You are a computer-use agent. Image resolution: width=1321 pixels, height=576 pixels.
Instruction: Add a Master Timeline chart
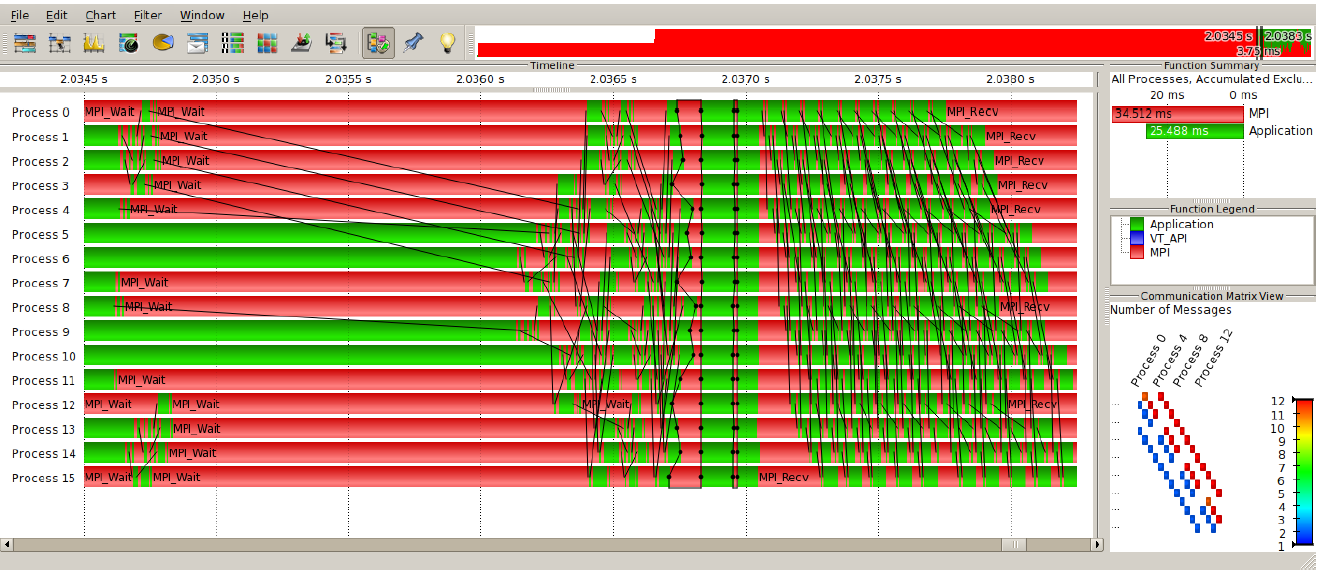pyautogui.click(x=25, y=43)
